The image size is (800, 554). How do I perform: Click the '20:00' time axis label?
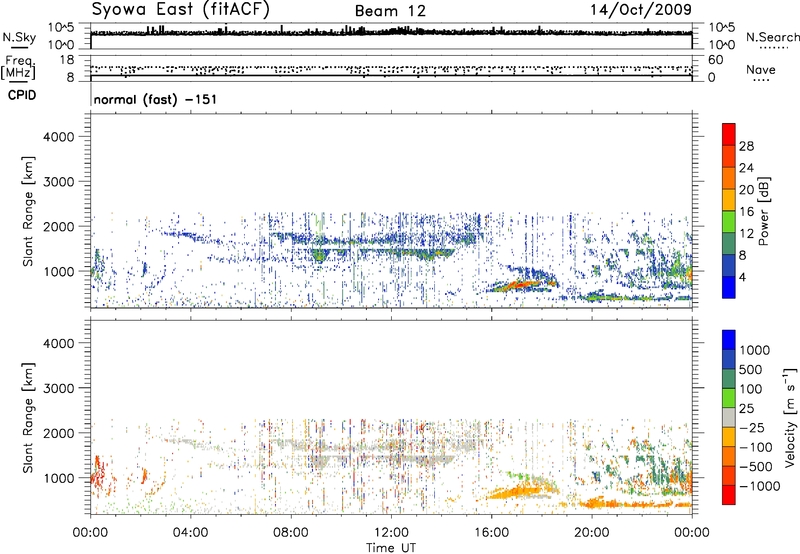click(591, 533)
